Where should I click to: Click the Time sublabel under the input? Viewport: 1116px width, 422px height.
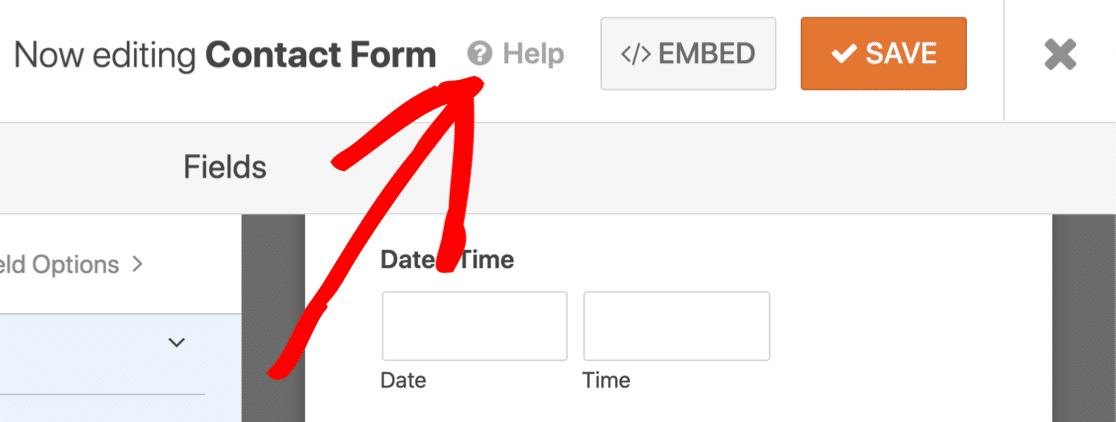tap(607, 380)
